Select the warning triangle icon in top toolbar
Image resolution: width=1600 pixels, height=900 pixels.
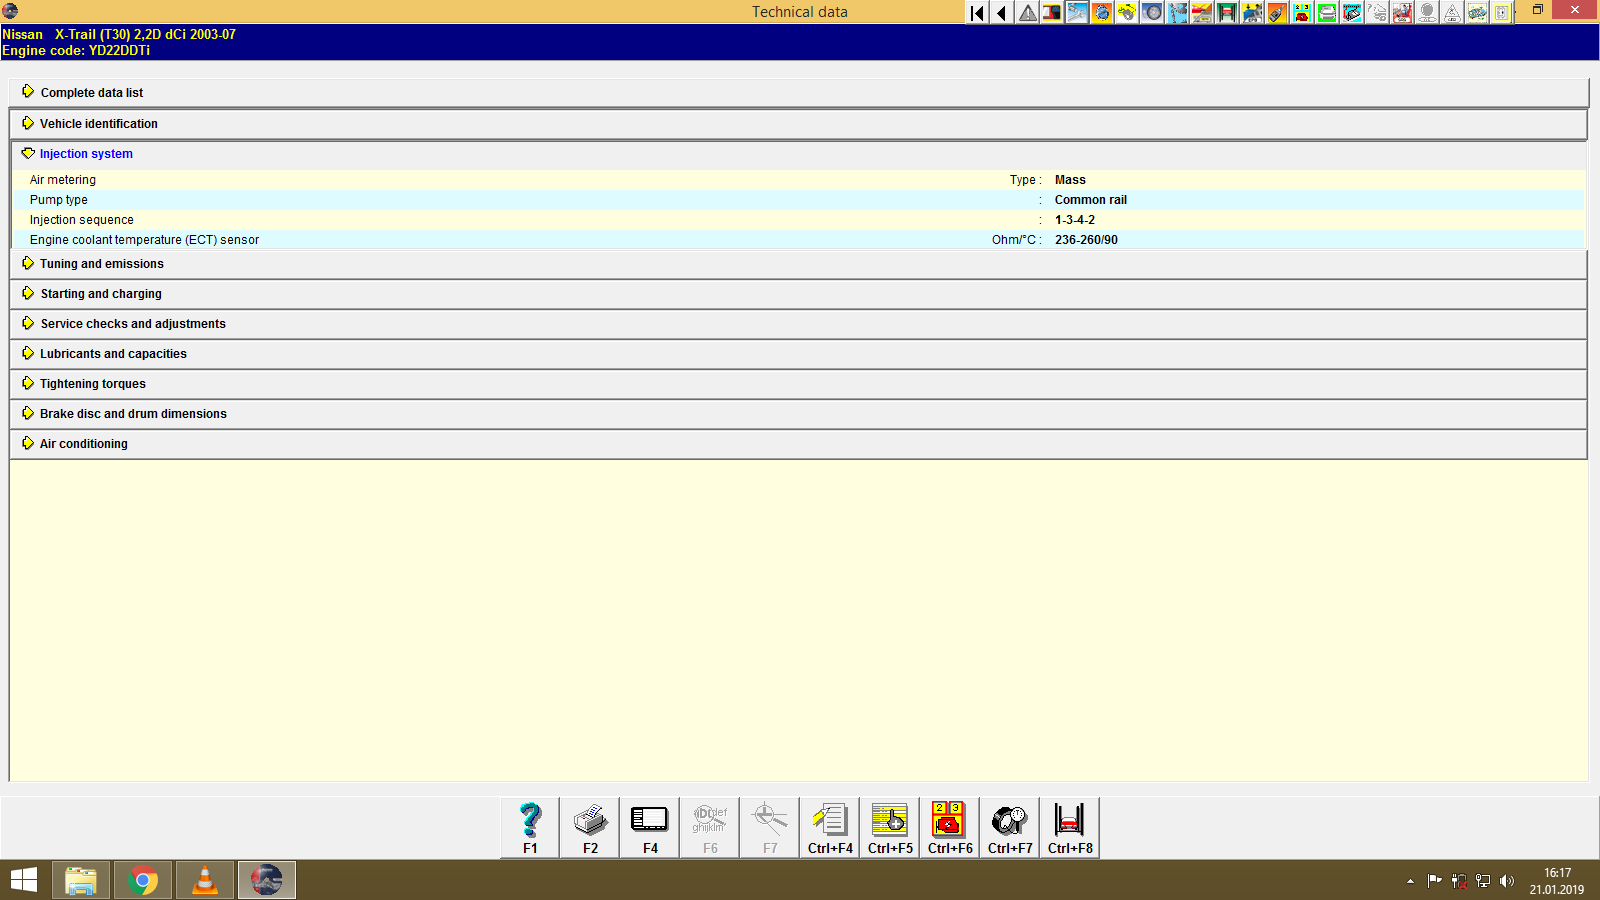click(x=1026, y=13)
